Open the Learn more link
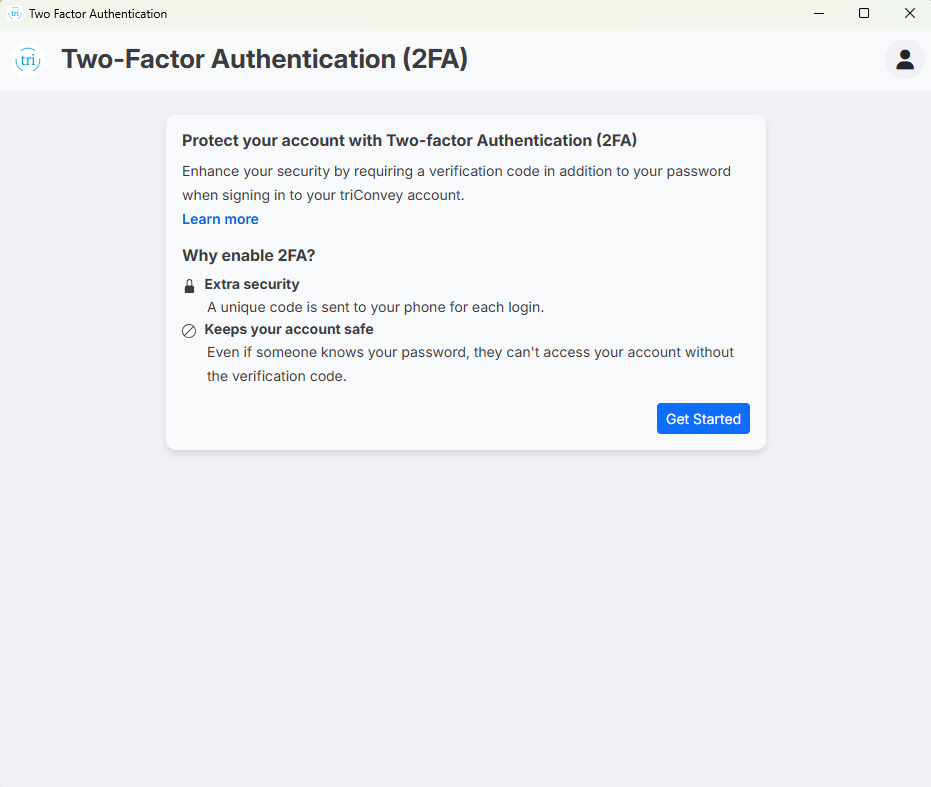This screenshot has height=787, width=931. tap(220, 219)
